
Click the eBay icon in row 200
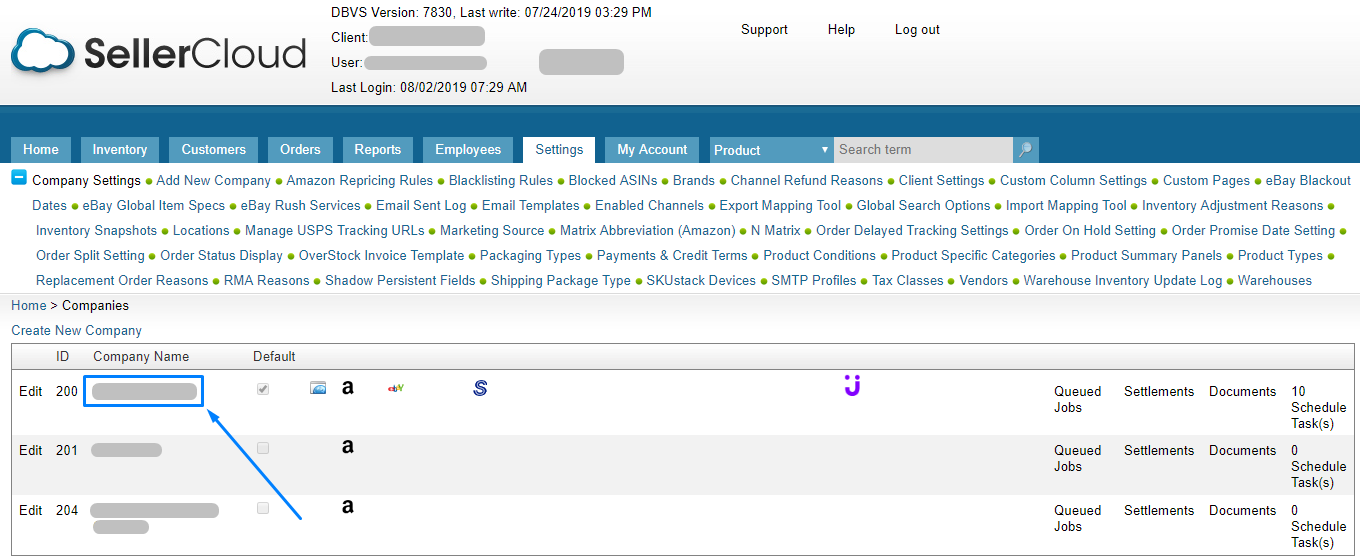click(x=396, y=388)
